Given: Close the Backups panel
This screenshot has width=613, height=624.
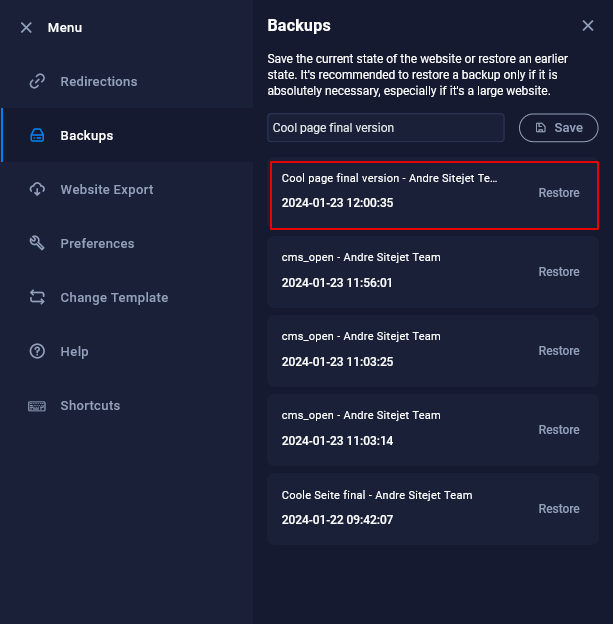Looking at the screenshot, I should (x=588, y=26).
